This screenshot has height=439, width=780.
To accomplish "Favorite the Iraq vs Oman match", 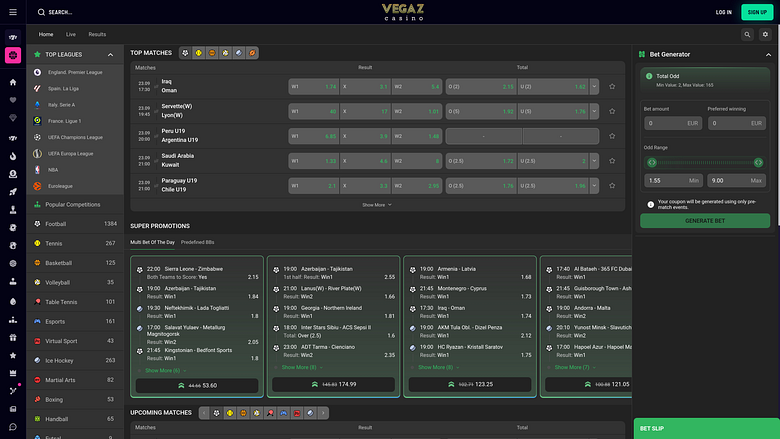I will click(x=612, y=87).
